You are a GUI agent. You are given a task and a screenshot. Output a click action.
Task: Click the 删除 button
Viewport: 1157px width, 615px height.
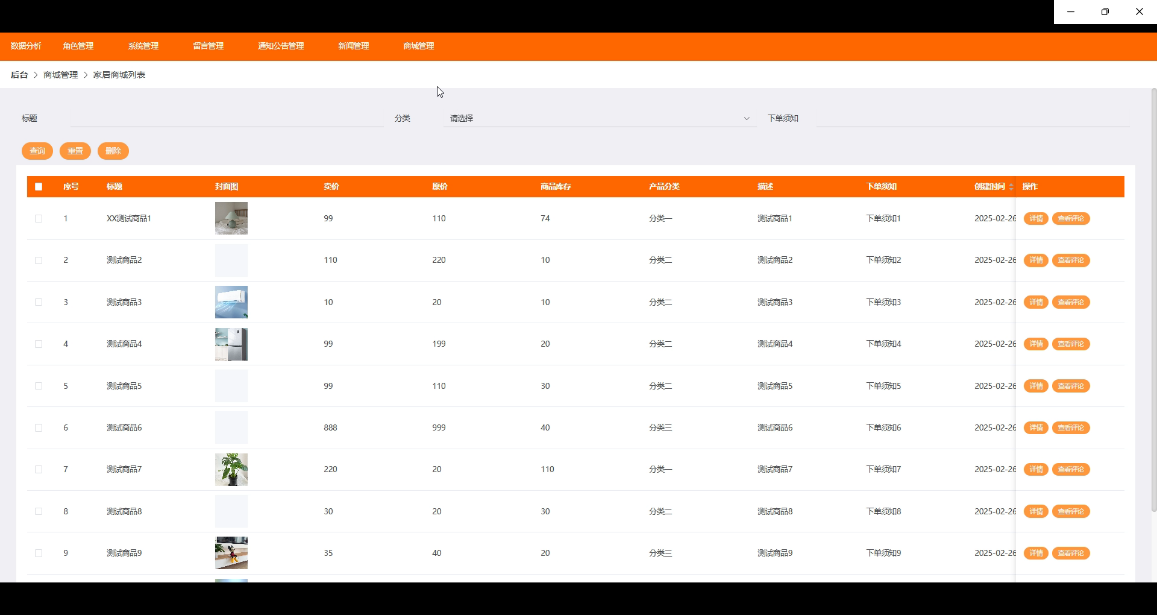click(113, 151)
